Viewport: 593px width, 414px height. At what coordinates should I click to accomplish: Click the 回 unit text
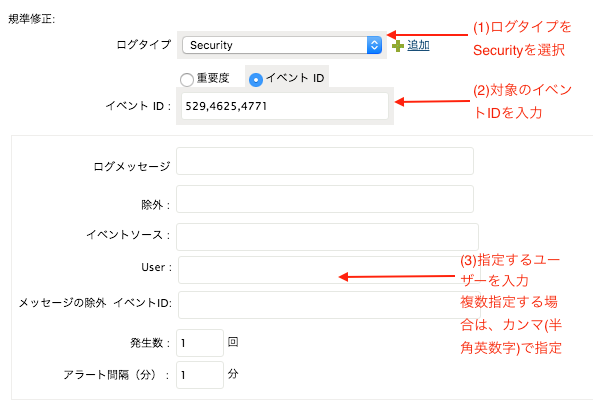(233, 342)
